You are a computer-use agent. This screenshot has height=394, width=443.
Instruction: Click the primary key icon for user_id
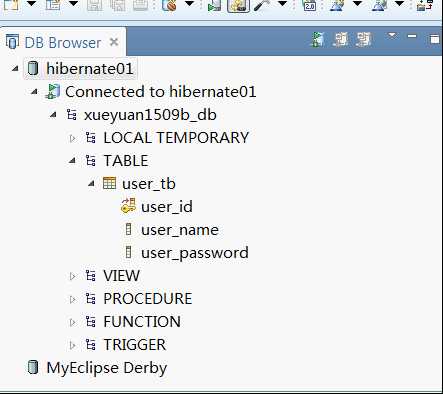click(x=128, y=206)
